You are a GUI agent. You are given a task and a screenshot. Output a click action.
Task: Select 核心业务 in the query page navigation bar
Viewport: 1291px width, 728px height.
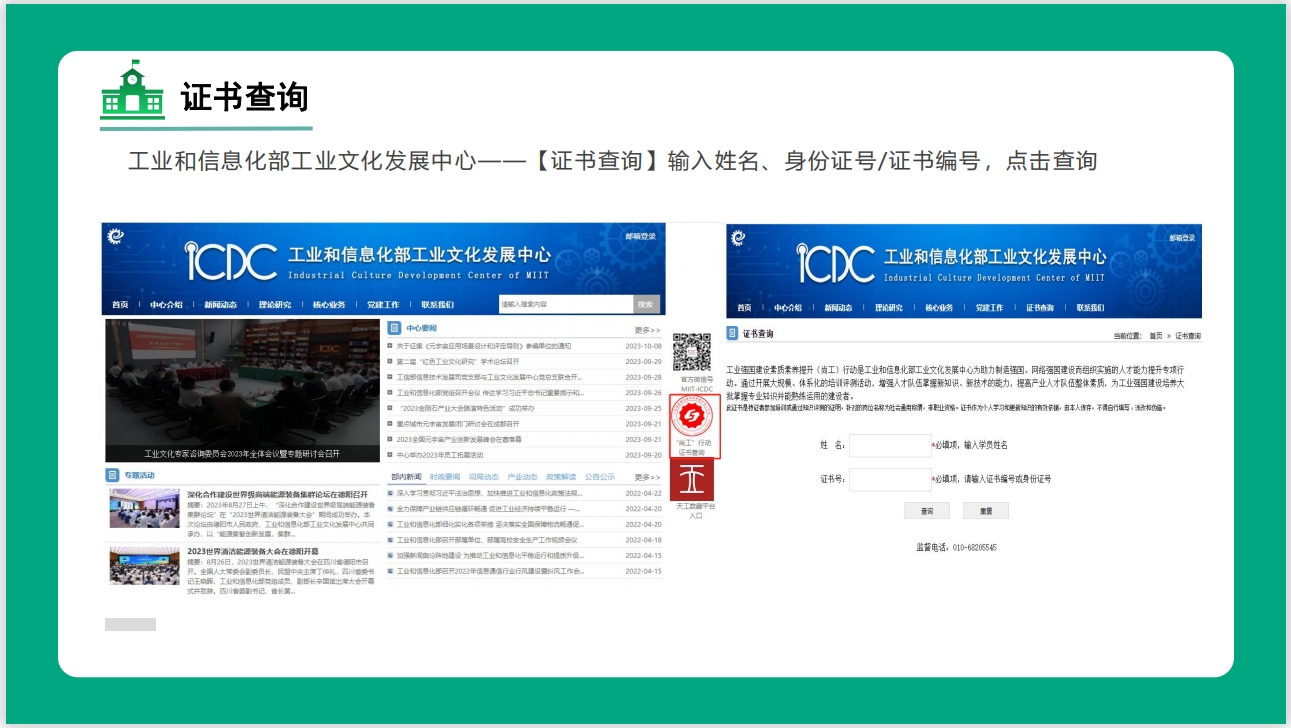(x=939, y=308)
